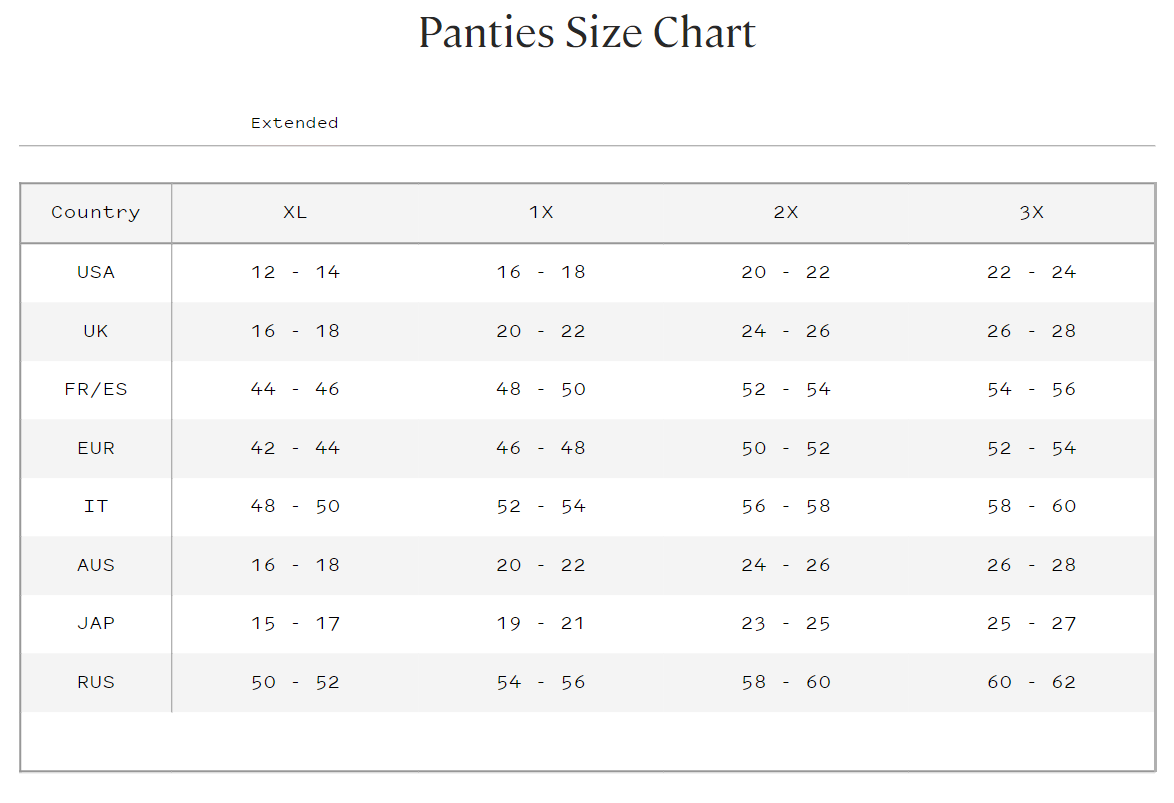Click USA XL cell showing 12 - 14

pos(295,272)
